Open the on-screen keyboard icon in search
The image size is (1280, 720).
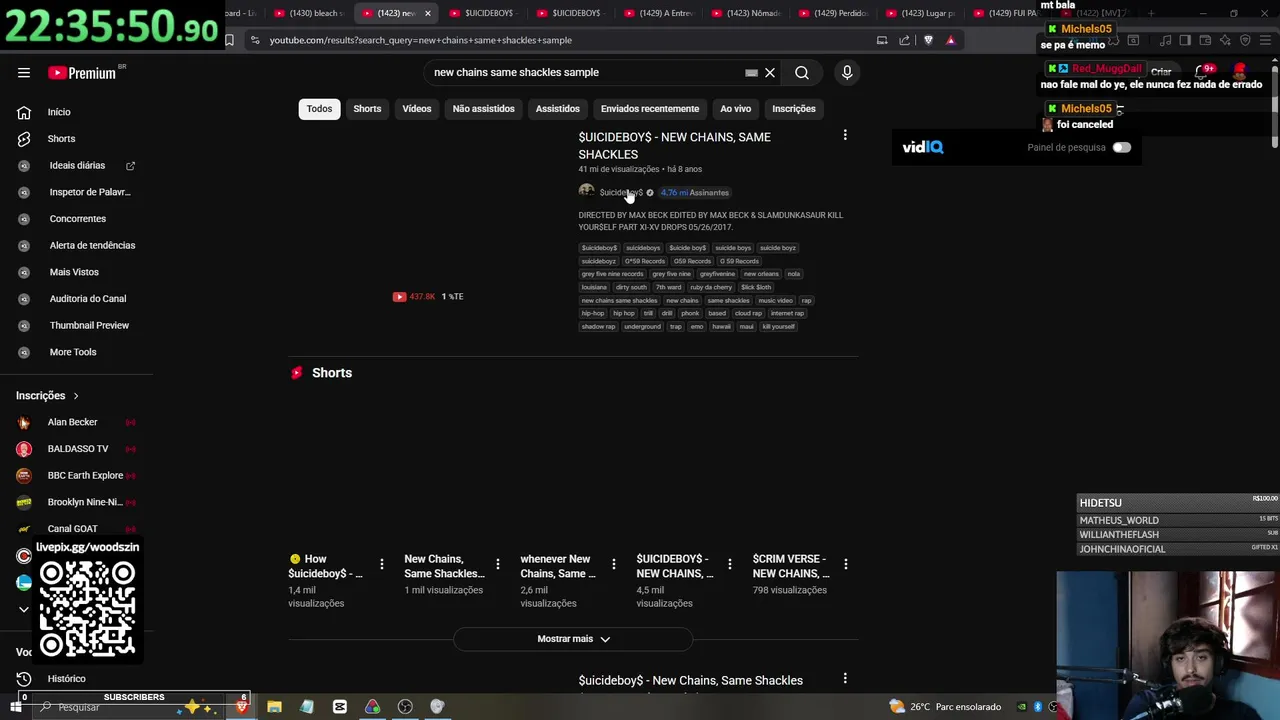tap(751, 72)
